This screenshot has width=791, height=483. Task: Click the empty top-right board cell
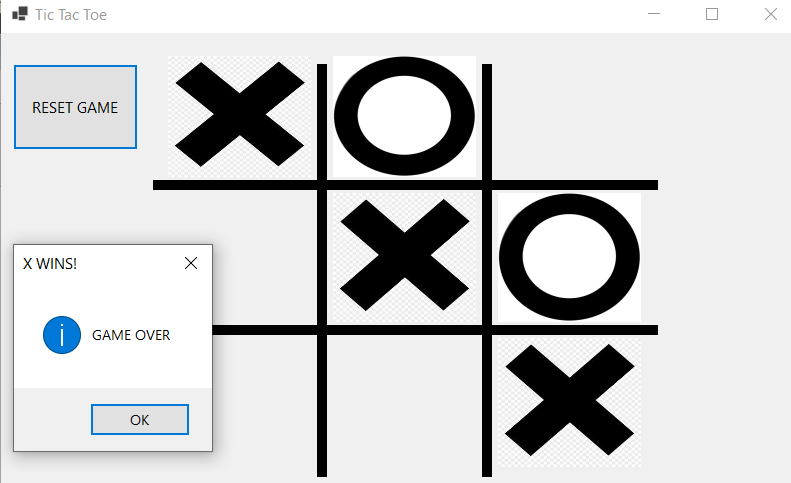570,117
